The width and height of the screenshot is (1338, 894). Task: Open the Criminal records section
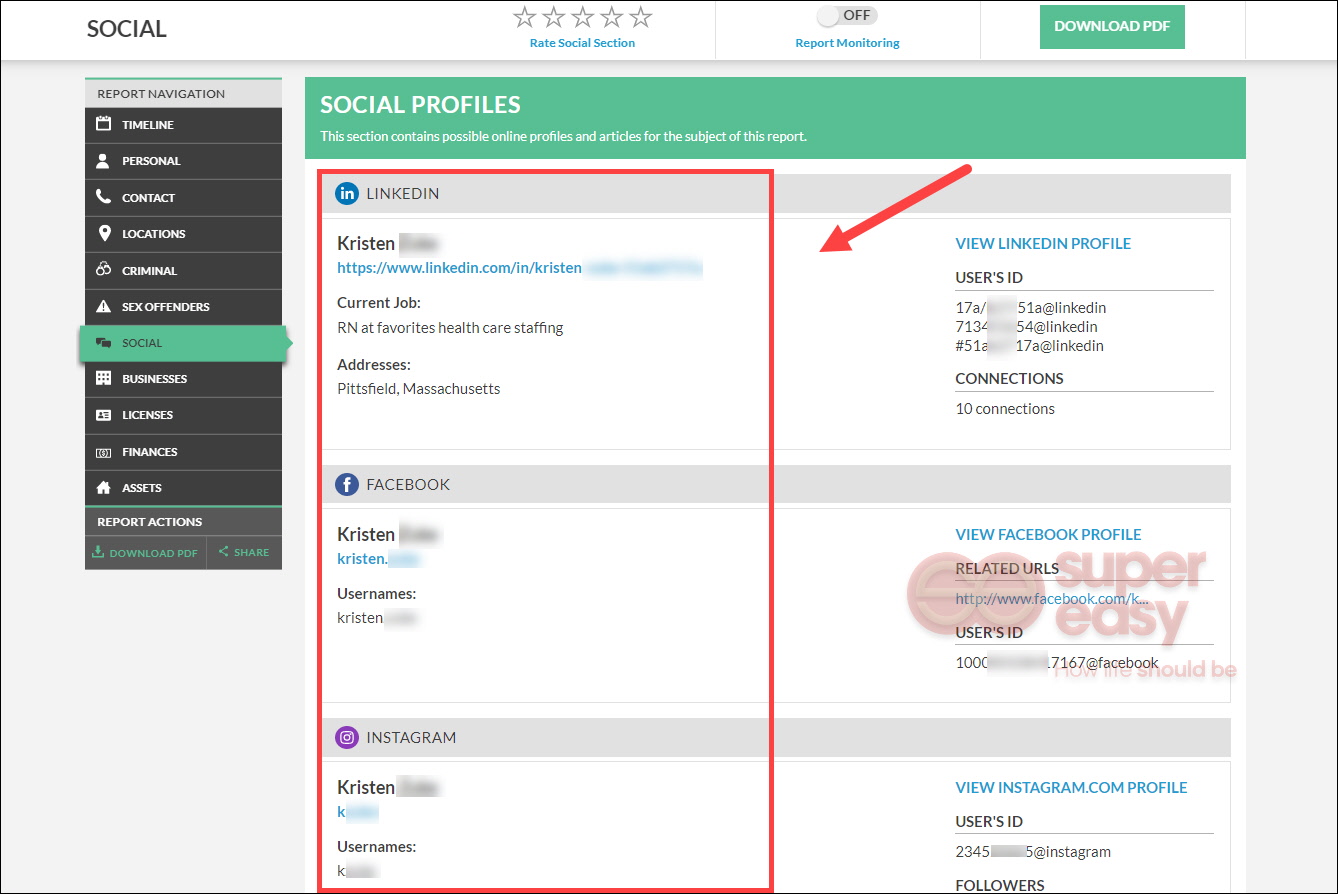coord(183,270)
